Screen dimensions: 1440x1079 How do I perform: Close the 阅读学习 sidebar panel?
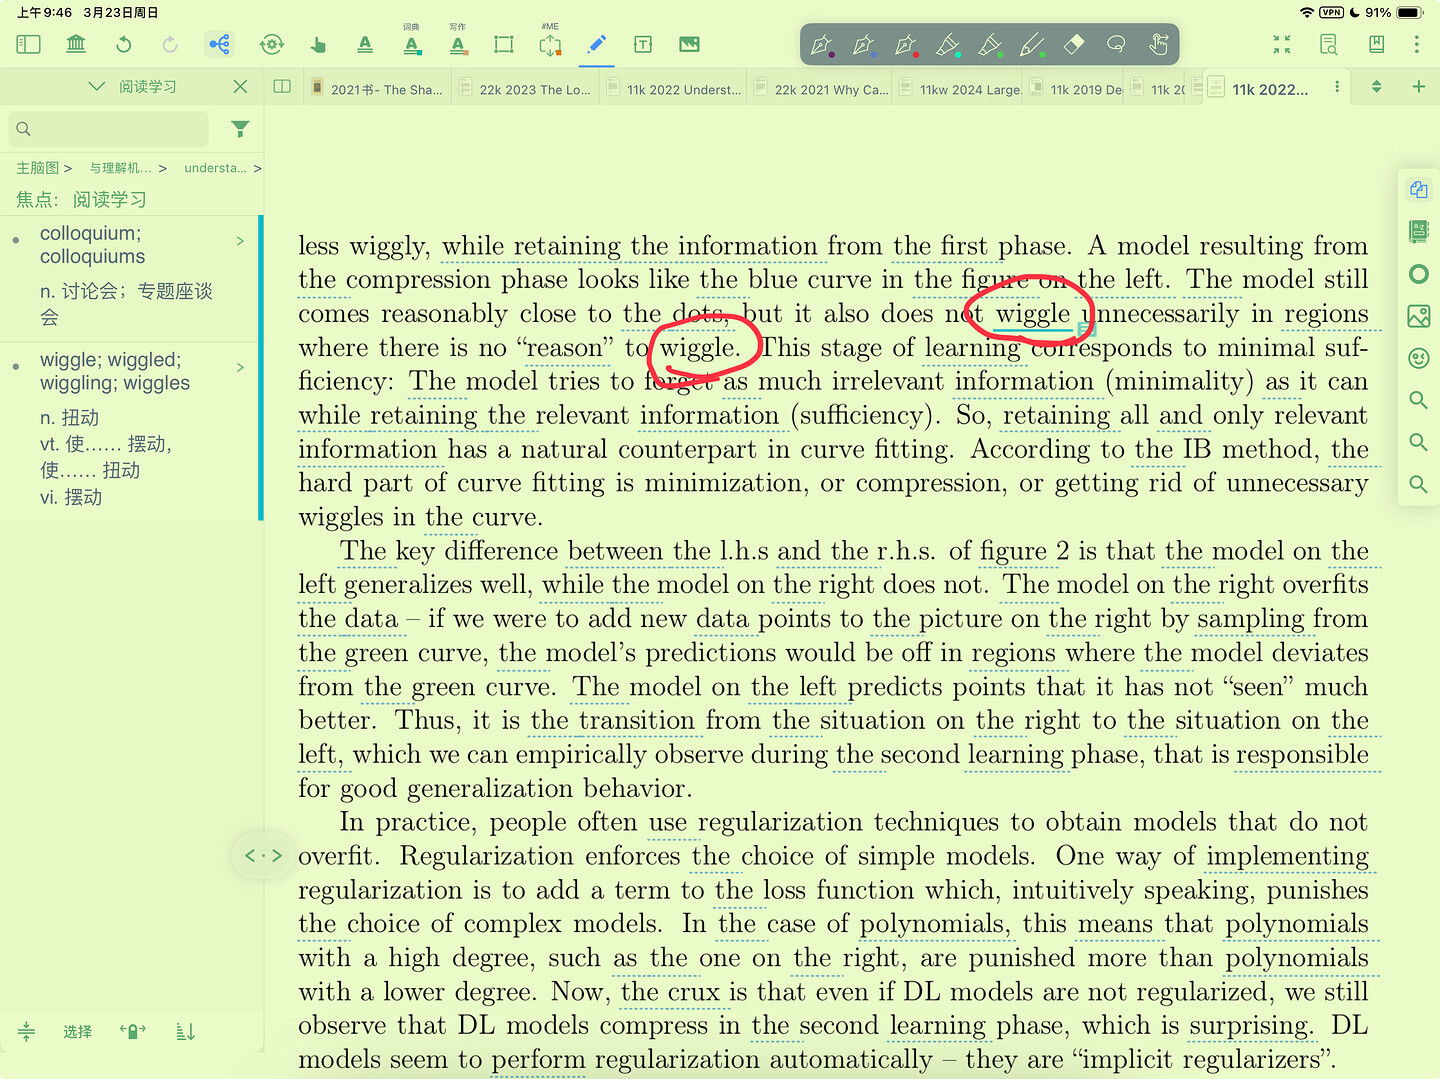pos(240,87)
